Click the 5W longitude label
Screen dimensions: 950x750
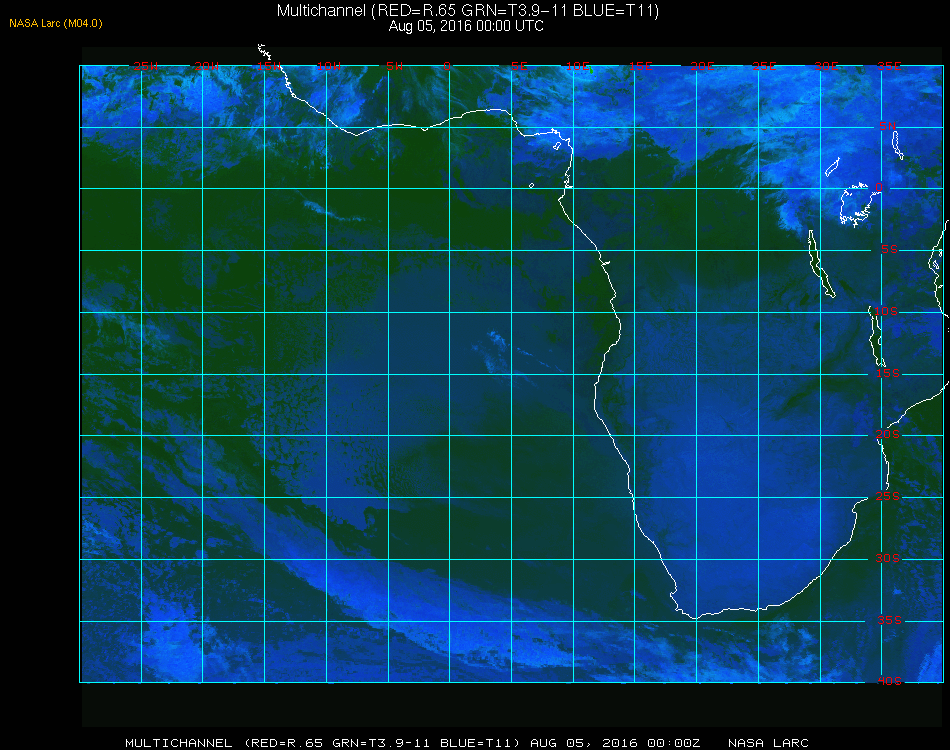[394, 66]
